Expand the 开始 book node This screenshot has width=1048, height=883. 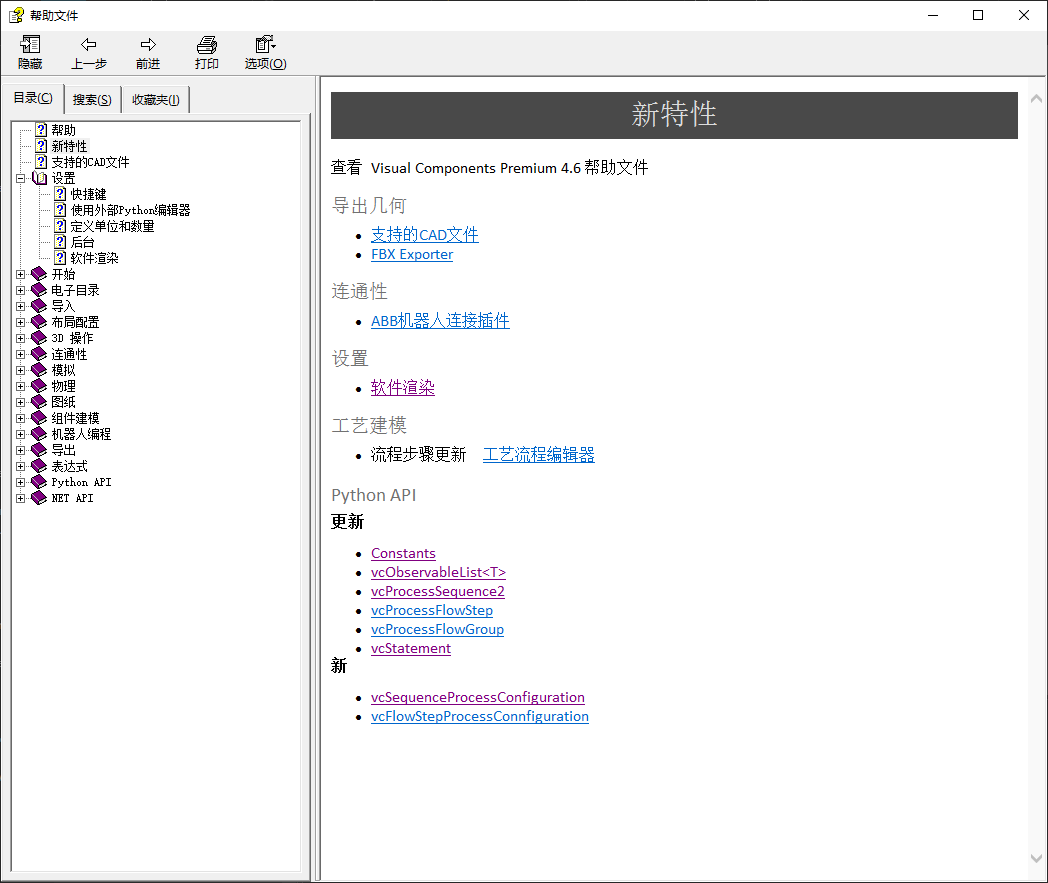pyautogui.click(x=21, y=274)
